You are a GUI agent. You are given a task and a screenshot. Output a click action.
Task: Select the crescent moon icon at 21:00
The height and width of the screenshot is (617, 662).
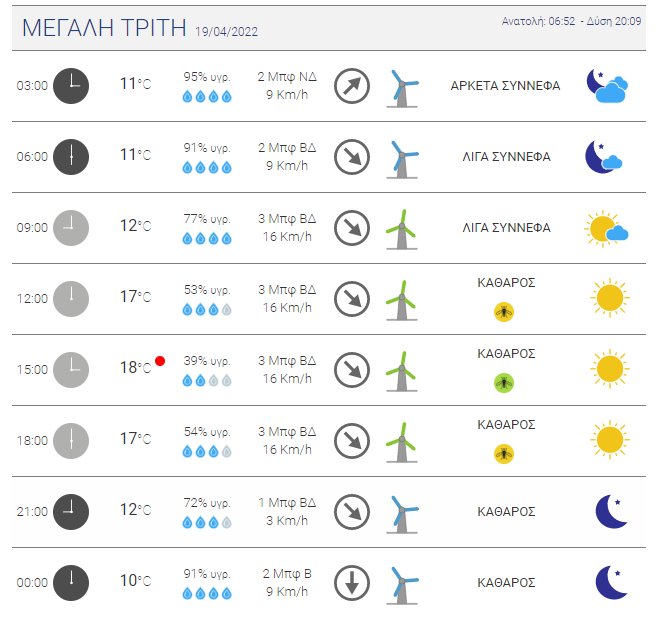[611, 511]
